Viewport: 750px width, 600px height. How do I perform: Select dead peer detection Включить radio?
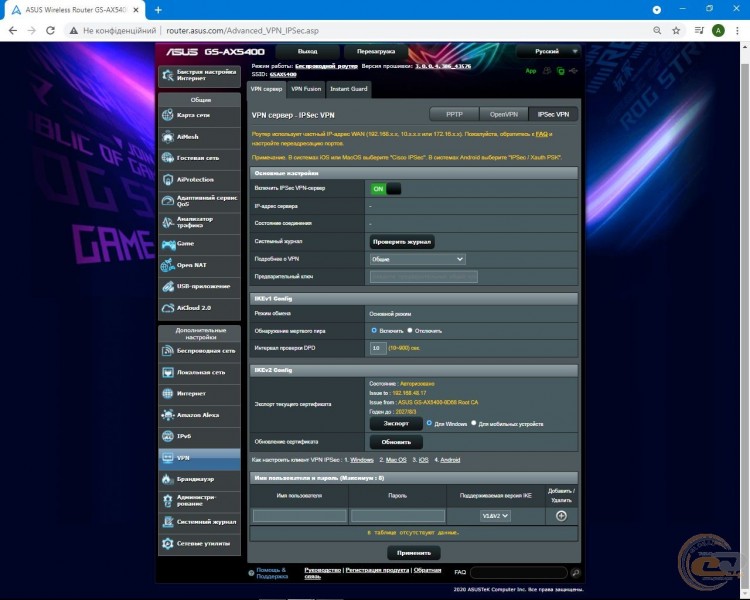374,330
